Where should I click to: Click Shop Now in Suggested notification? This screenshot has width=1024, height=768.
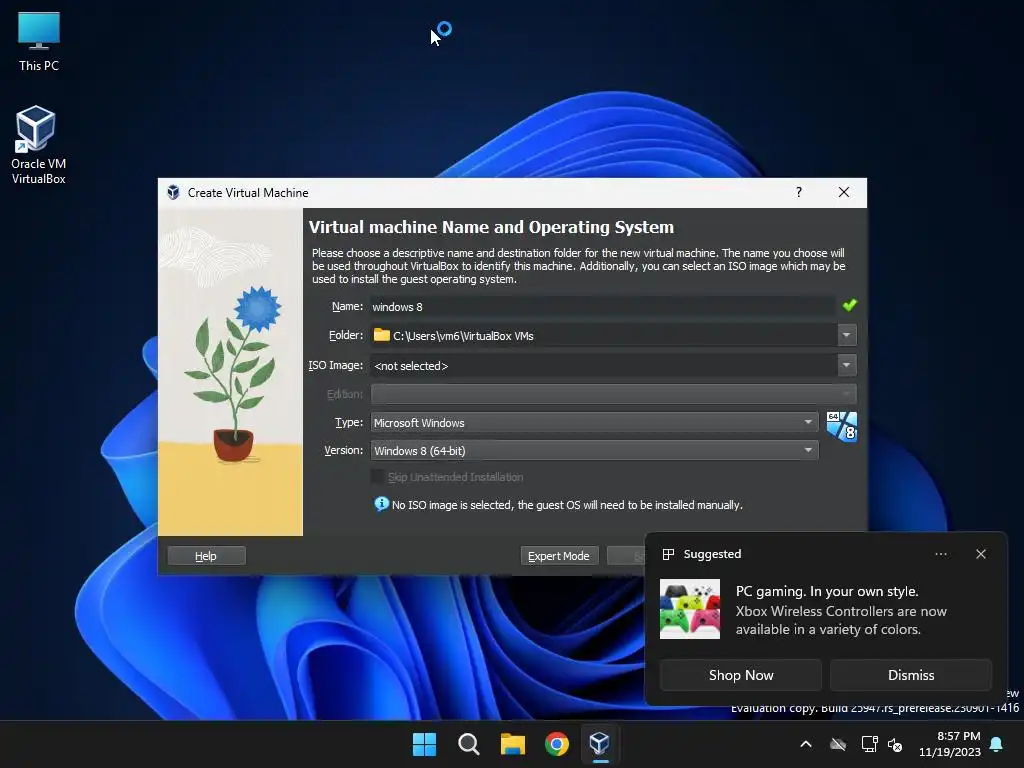(x=741, y=675)
